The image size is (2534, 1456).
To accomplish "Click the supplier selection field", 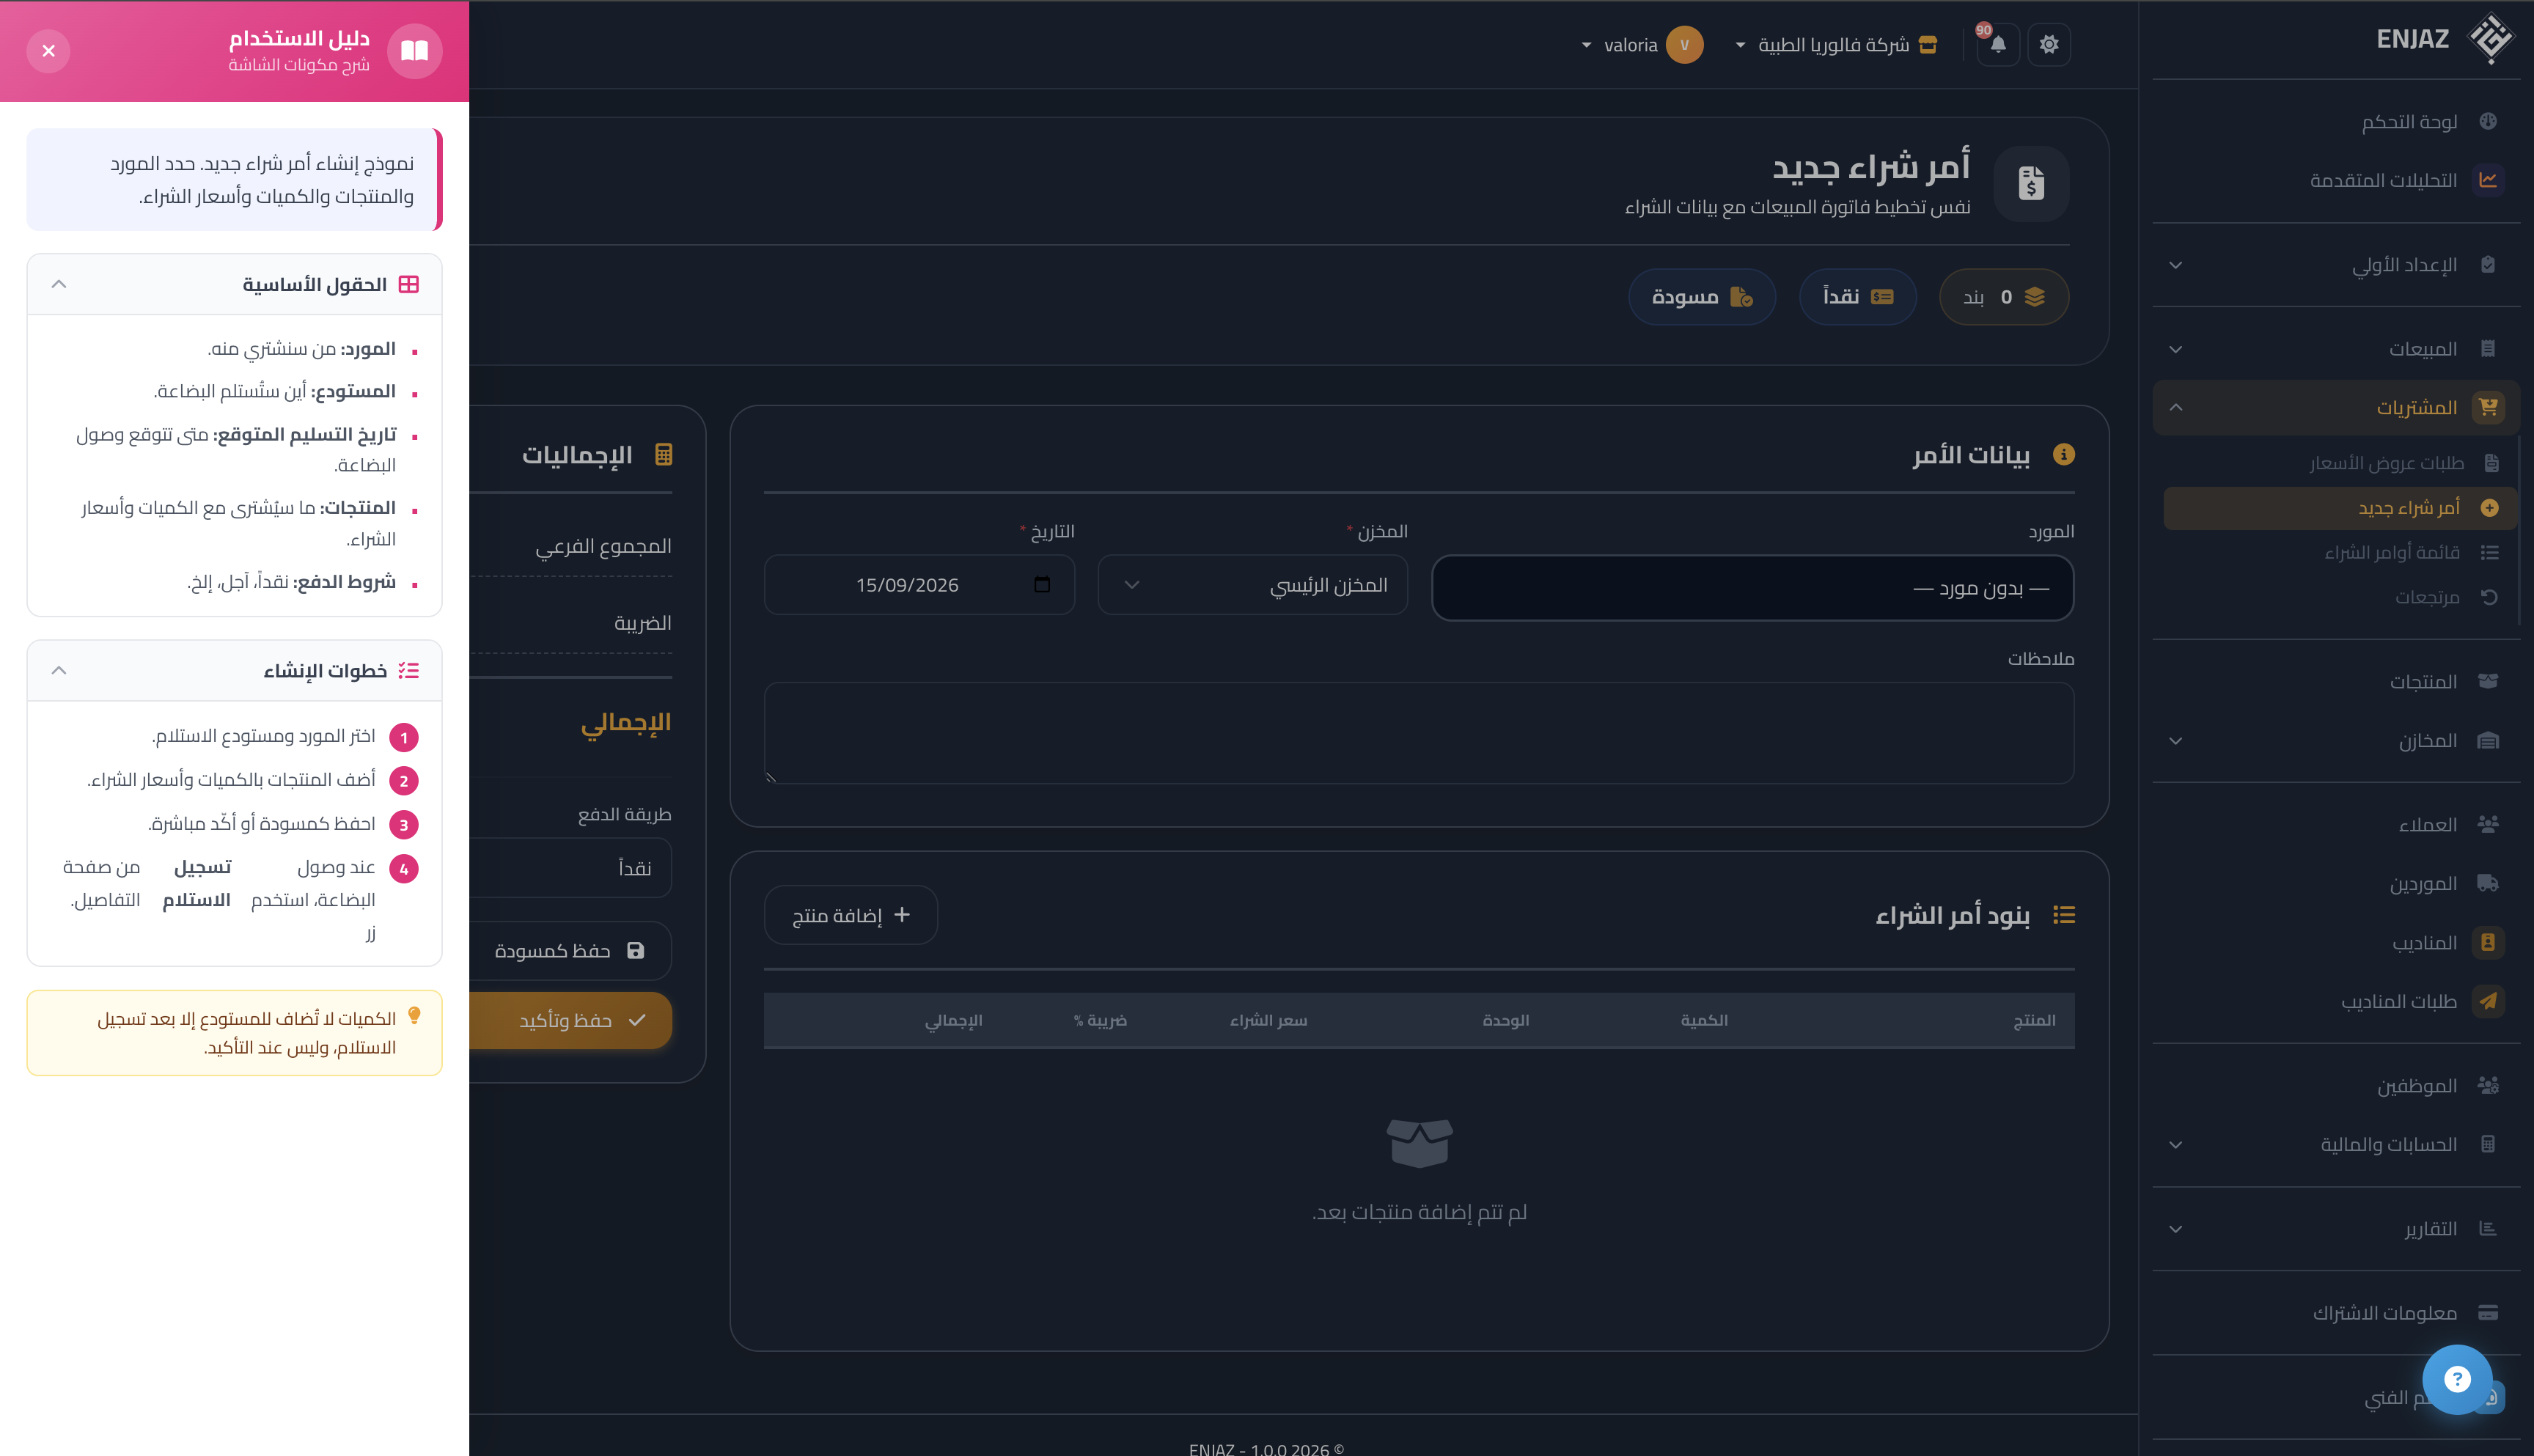I will (1752, 588).
